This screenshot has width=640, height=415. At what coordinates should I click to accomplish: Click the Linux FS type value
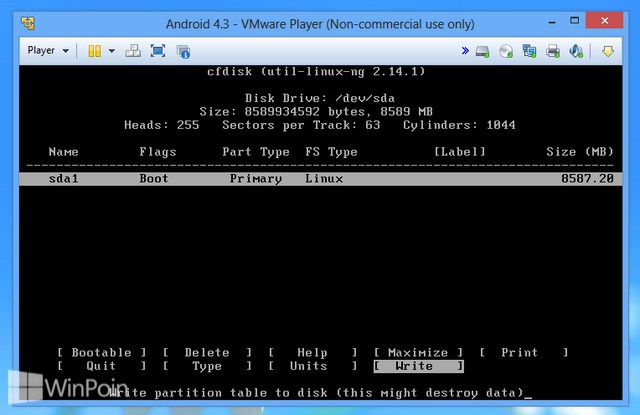(324, 179)
